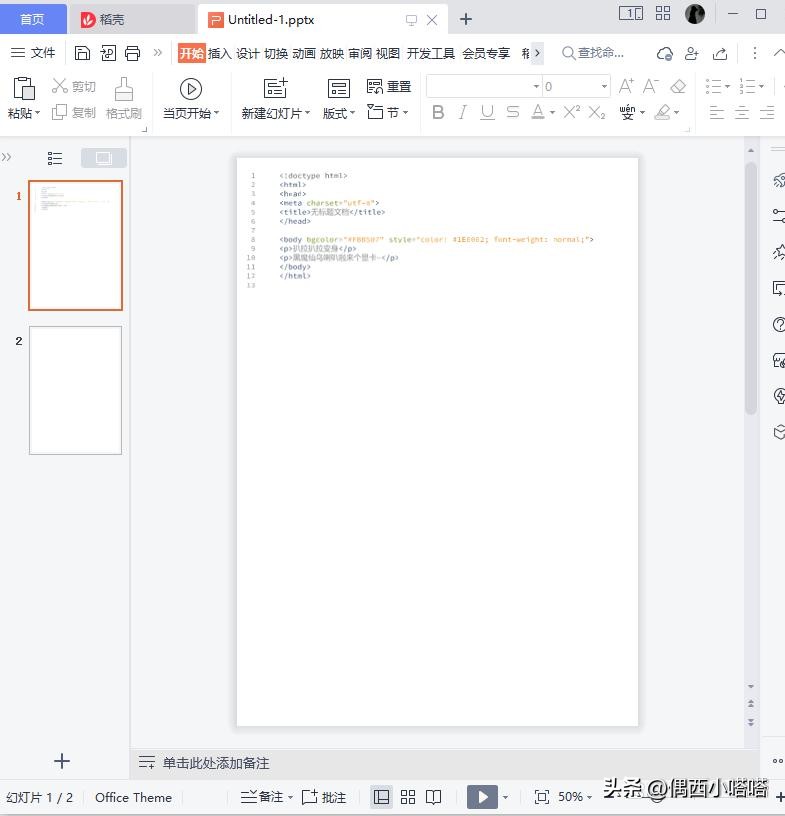Align text left
785x816 pixels.
pyautogui.click(x=717, y=112)
